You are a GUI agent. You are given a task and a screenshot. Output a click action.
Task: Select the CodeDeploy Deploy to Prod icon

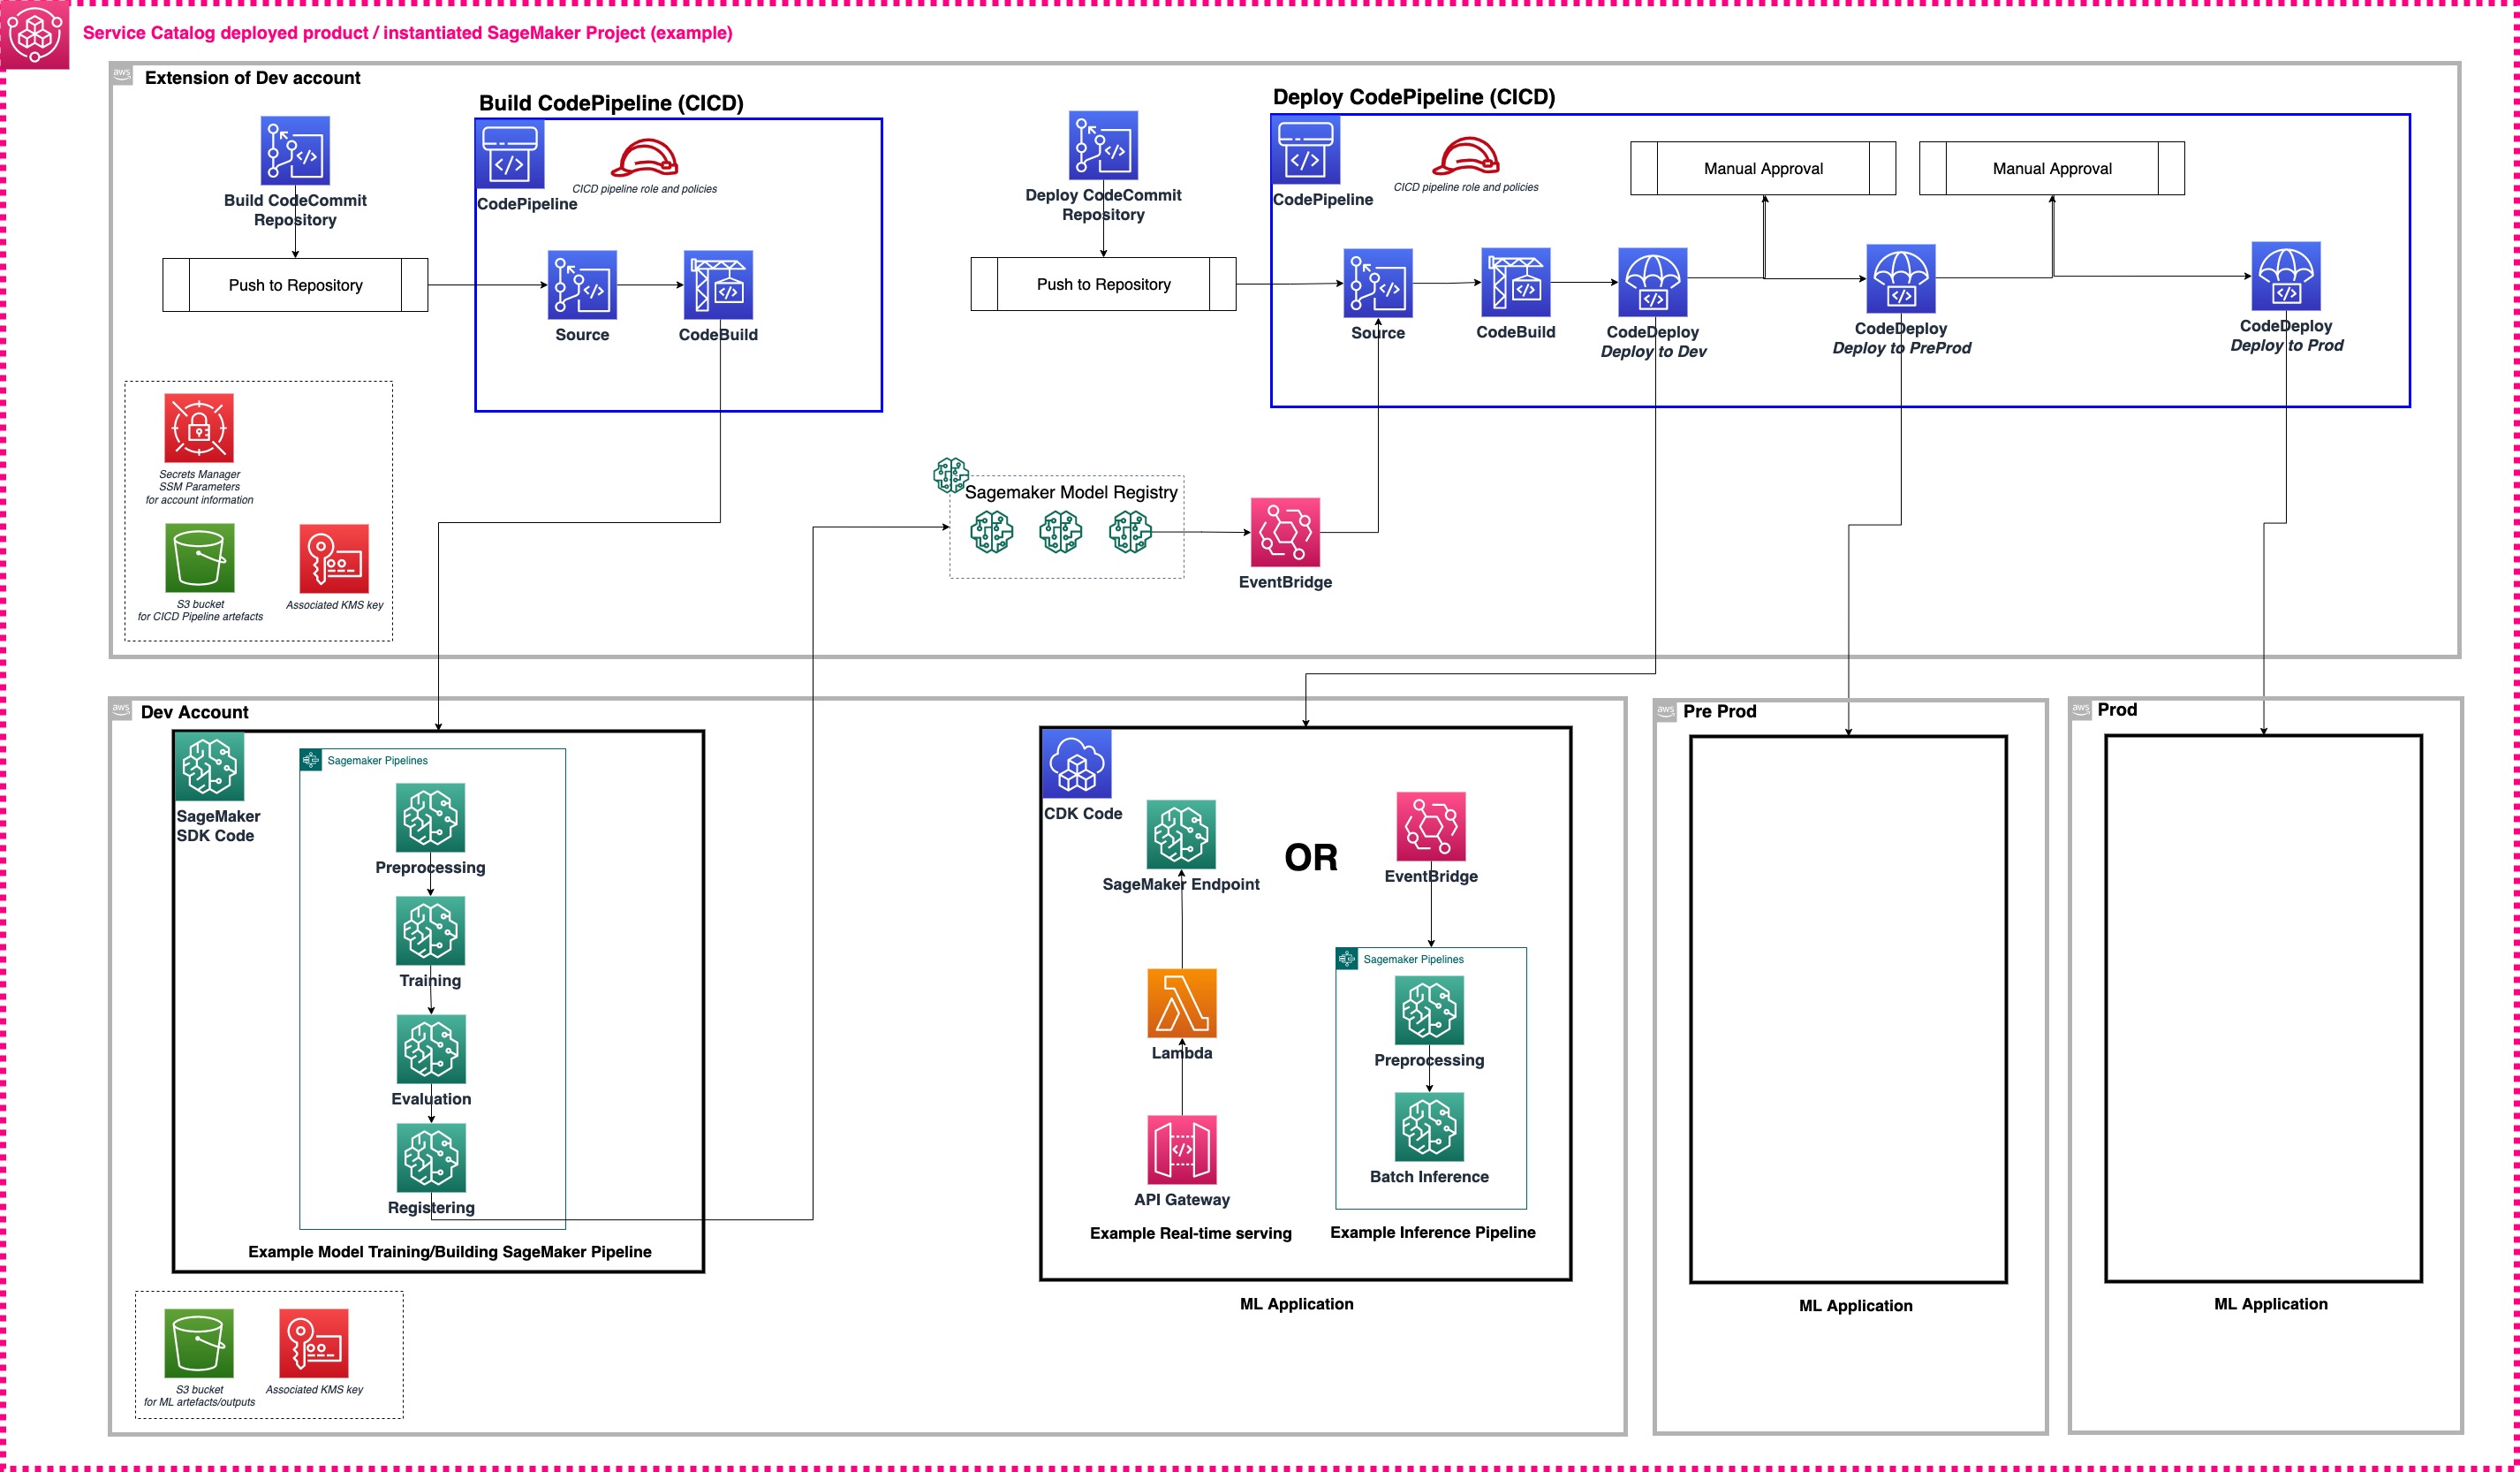2286,276
